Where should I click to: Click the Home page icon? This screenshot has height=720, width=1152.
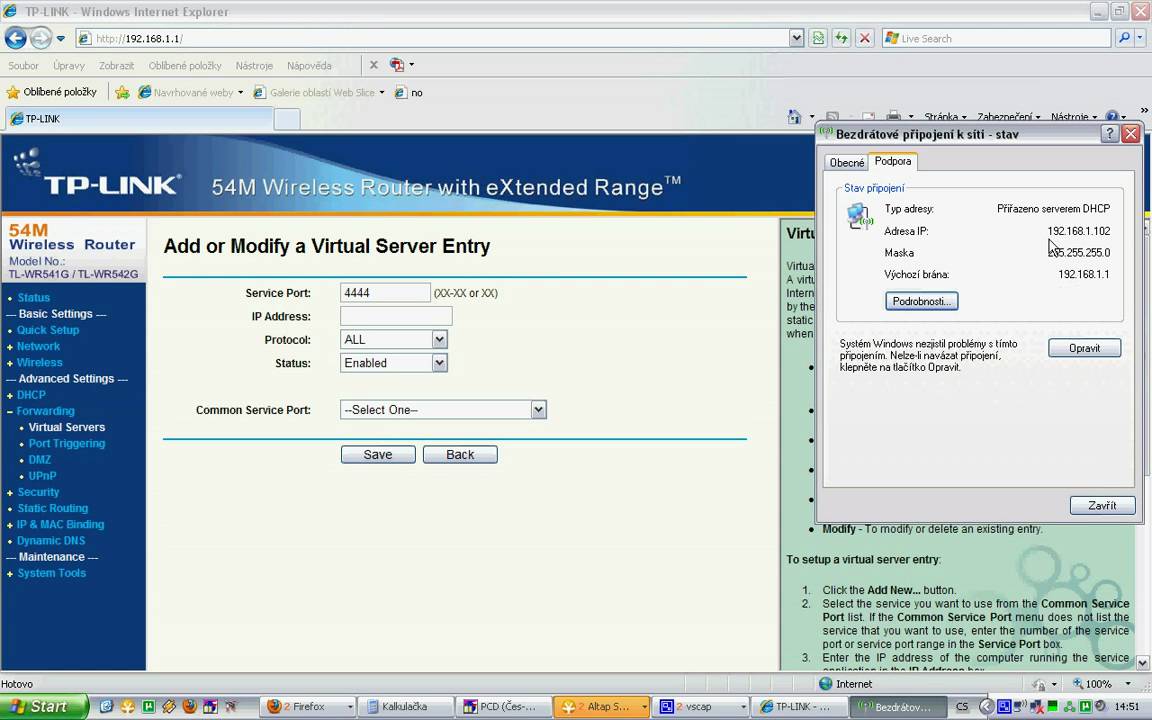click(x=794, y=117)
